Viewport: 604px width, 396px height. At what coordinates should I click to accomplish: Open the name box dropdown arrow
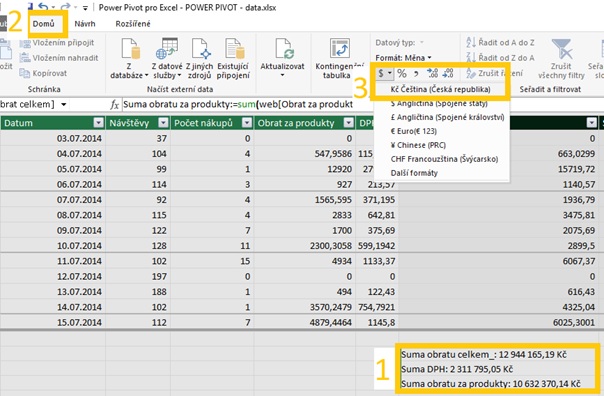pyautogui.click(x=64, y=104)
